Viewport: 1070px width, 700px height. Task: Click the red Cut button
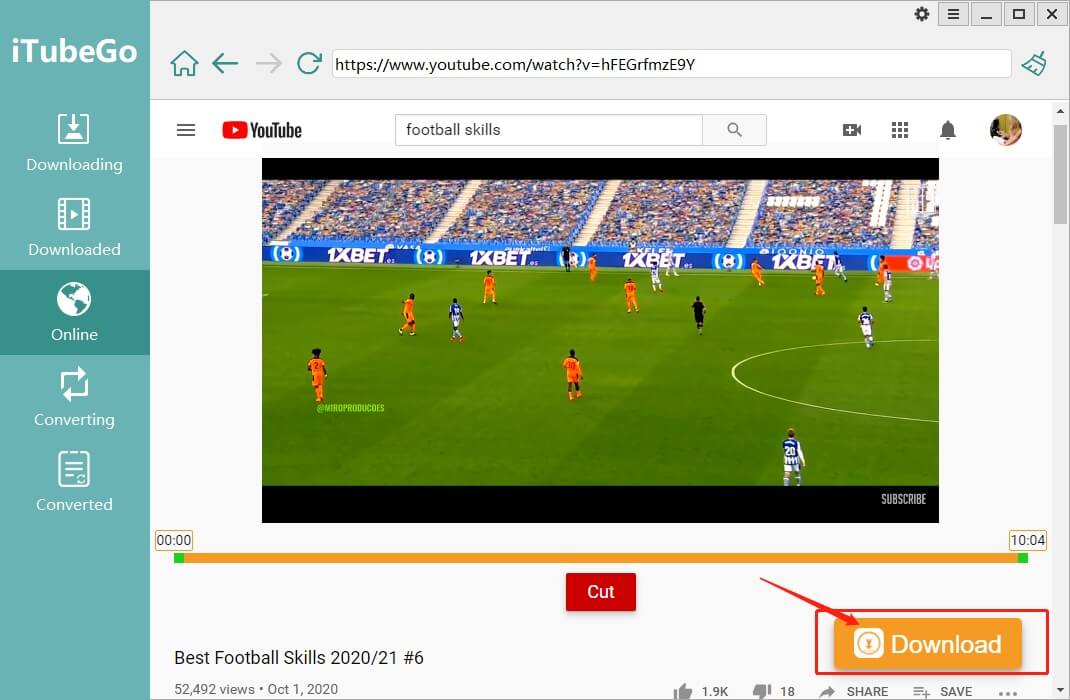click(601, 592)
